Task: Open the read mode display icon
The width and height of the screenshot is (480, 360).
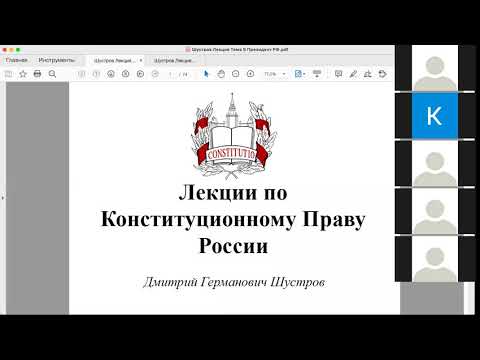Action: pos(317,74)
